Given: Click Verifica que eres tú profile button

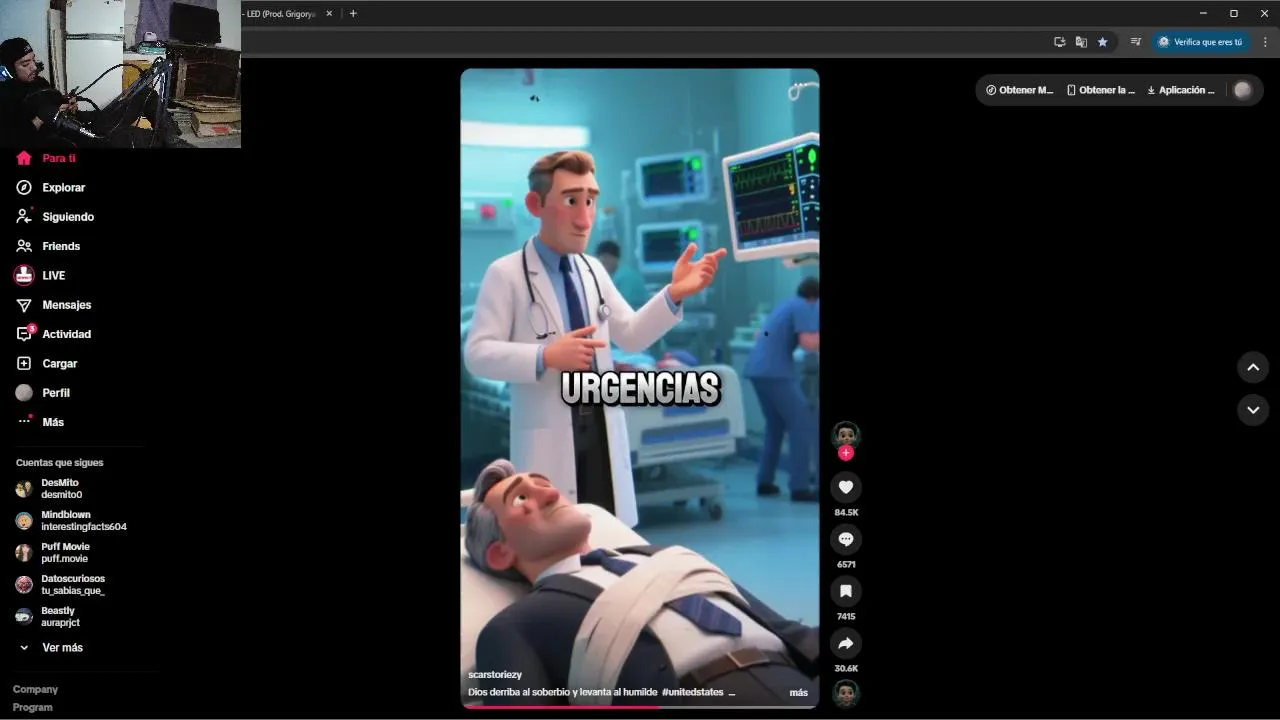Looking at the screenshot, I should tap(1199, 42).
